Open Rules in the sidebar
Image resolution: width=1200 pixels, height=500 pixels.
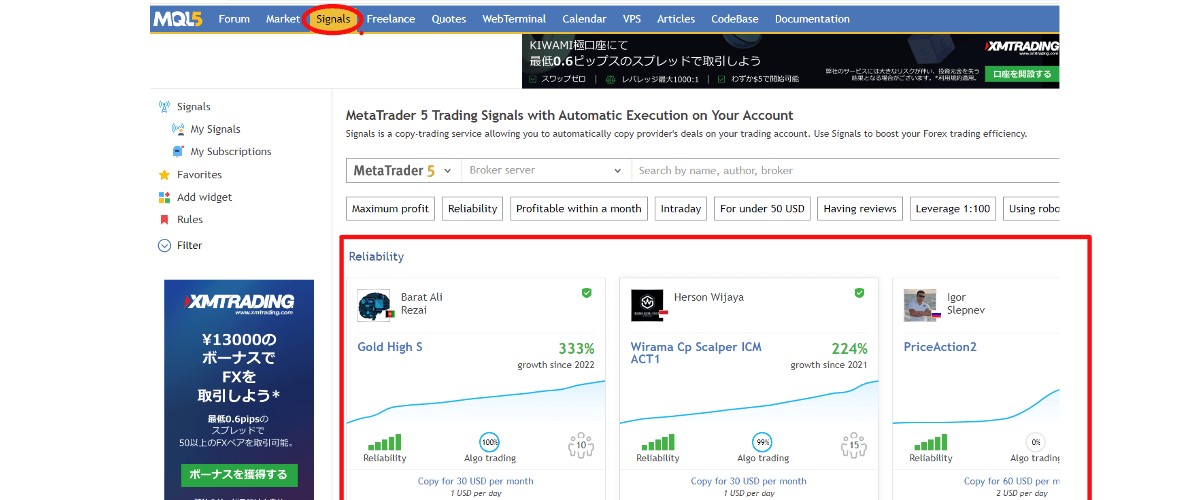pyautogui.click(x=190, y=220)
